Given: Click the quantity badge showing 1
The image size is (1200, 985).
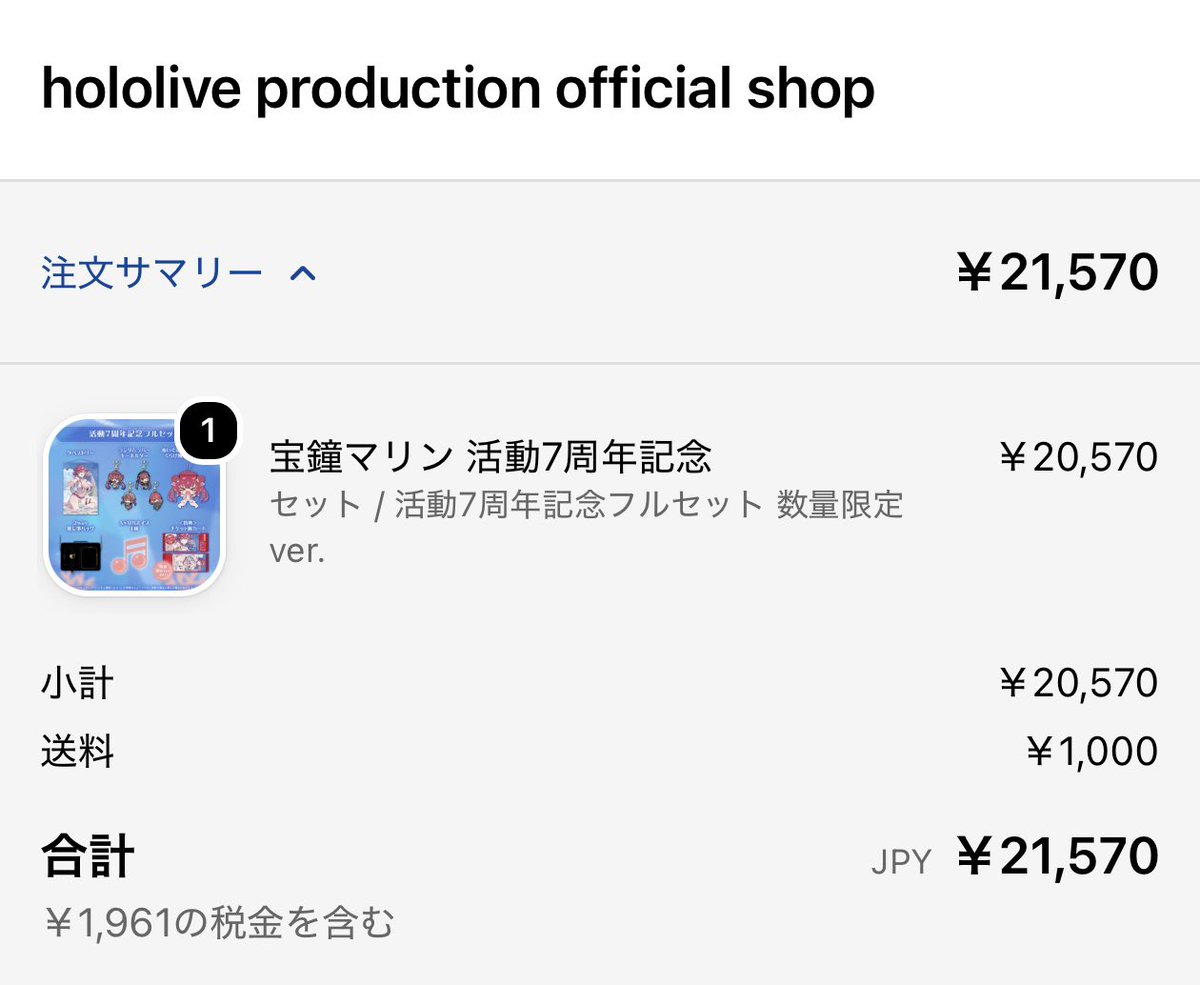Looking at the screenshot, I should 208,431.
